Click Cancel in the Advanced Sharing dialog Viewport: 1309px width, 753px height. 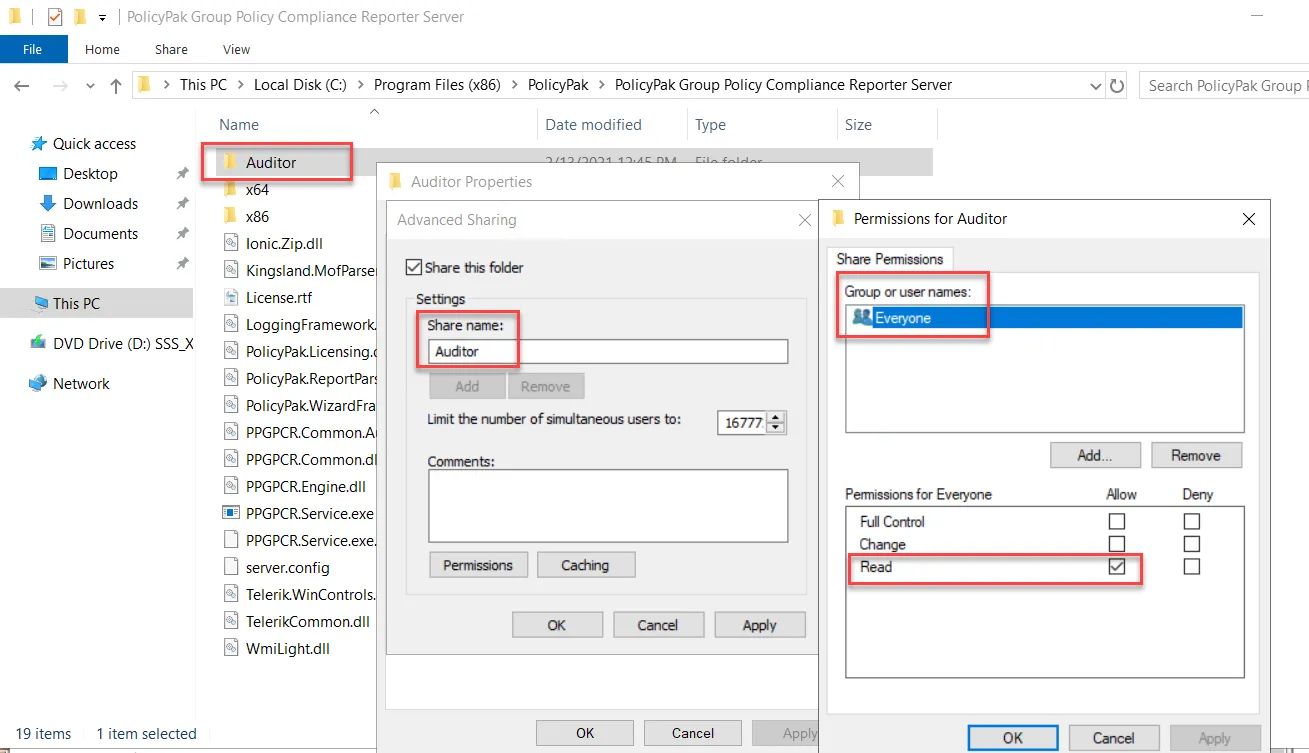point(658,625)
